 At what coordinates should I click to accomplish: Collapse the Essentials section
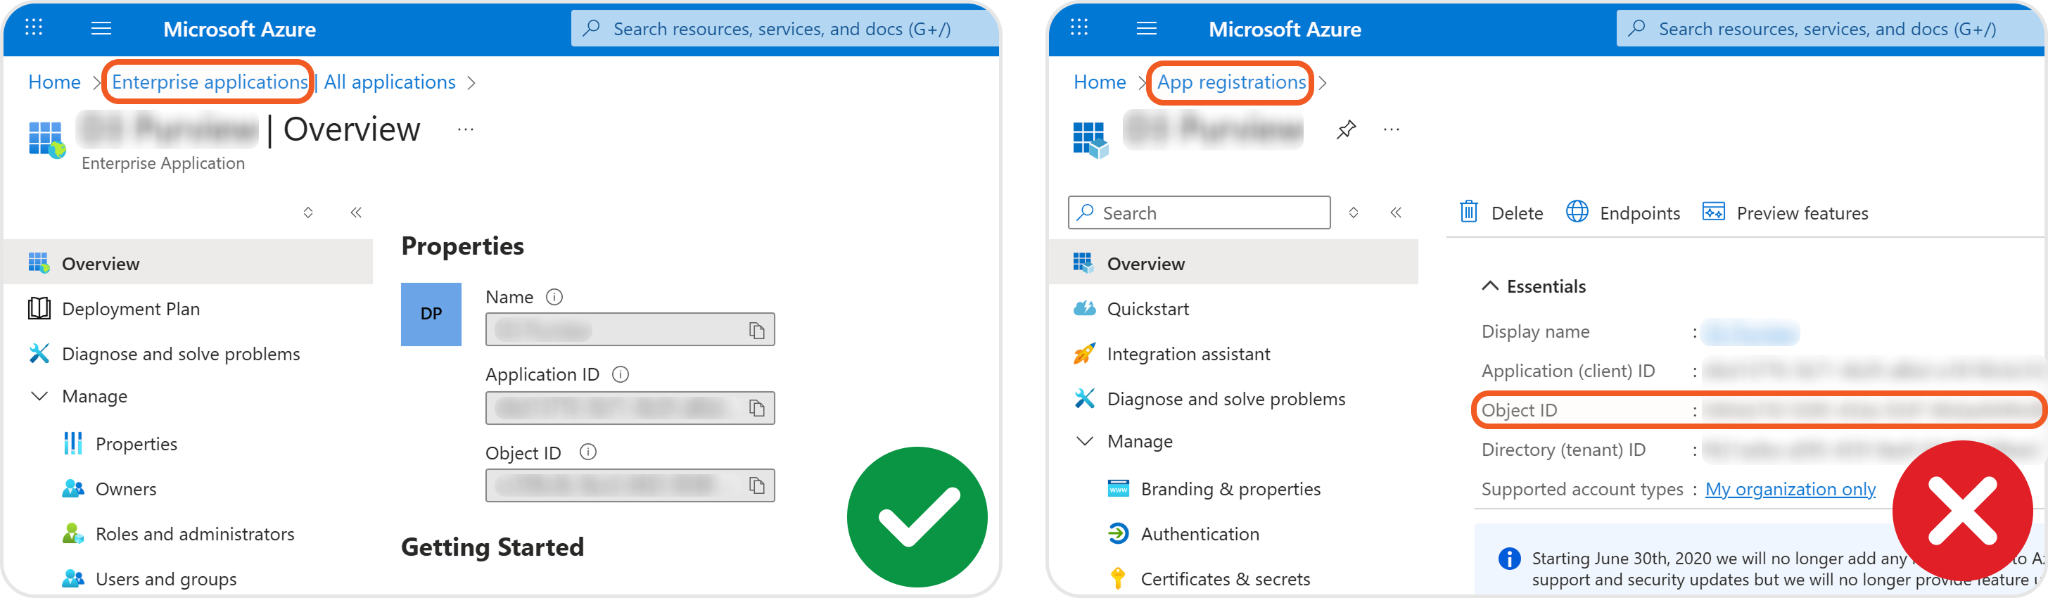(x=1490, y=286)
